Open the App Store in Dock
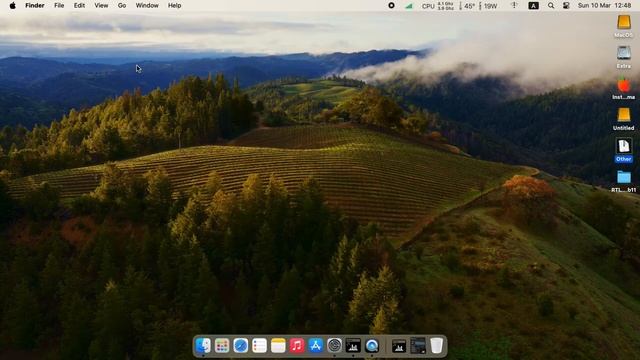Viewport: 640px width, 360px height. [316, 346]
